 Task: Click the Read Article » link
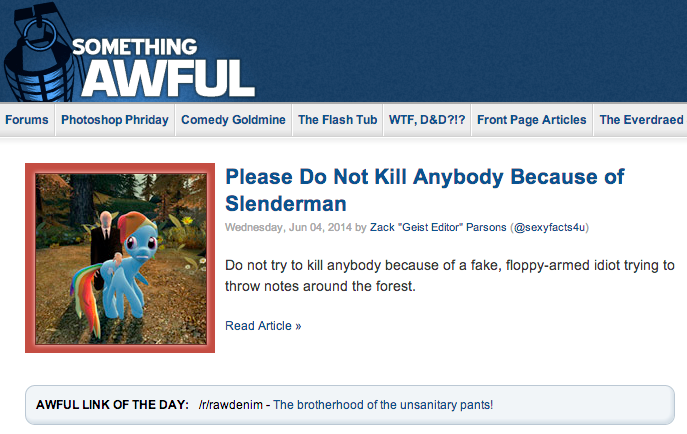(263, 326)
